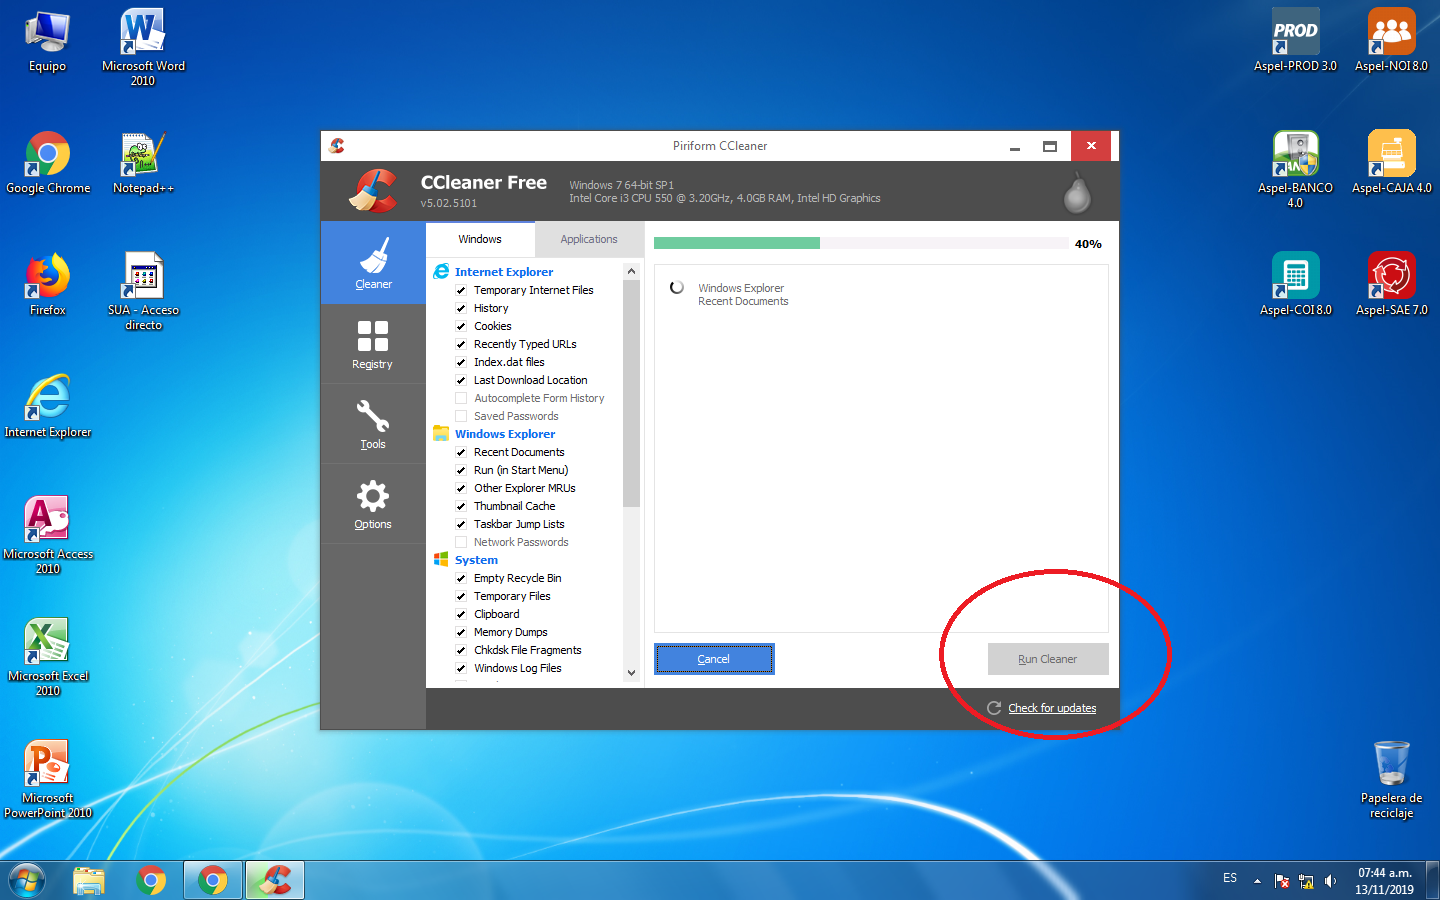Screen dimensions: 1440x900
Task: Click scroll down arrow in cleaner list
Action: point(631,673)
